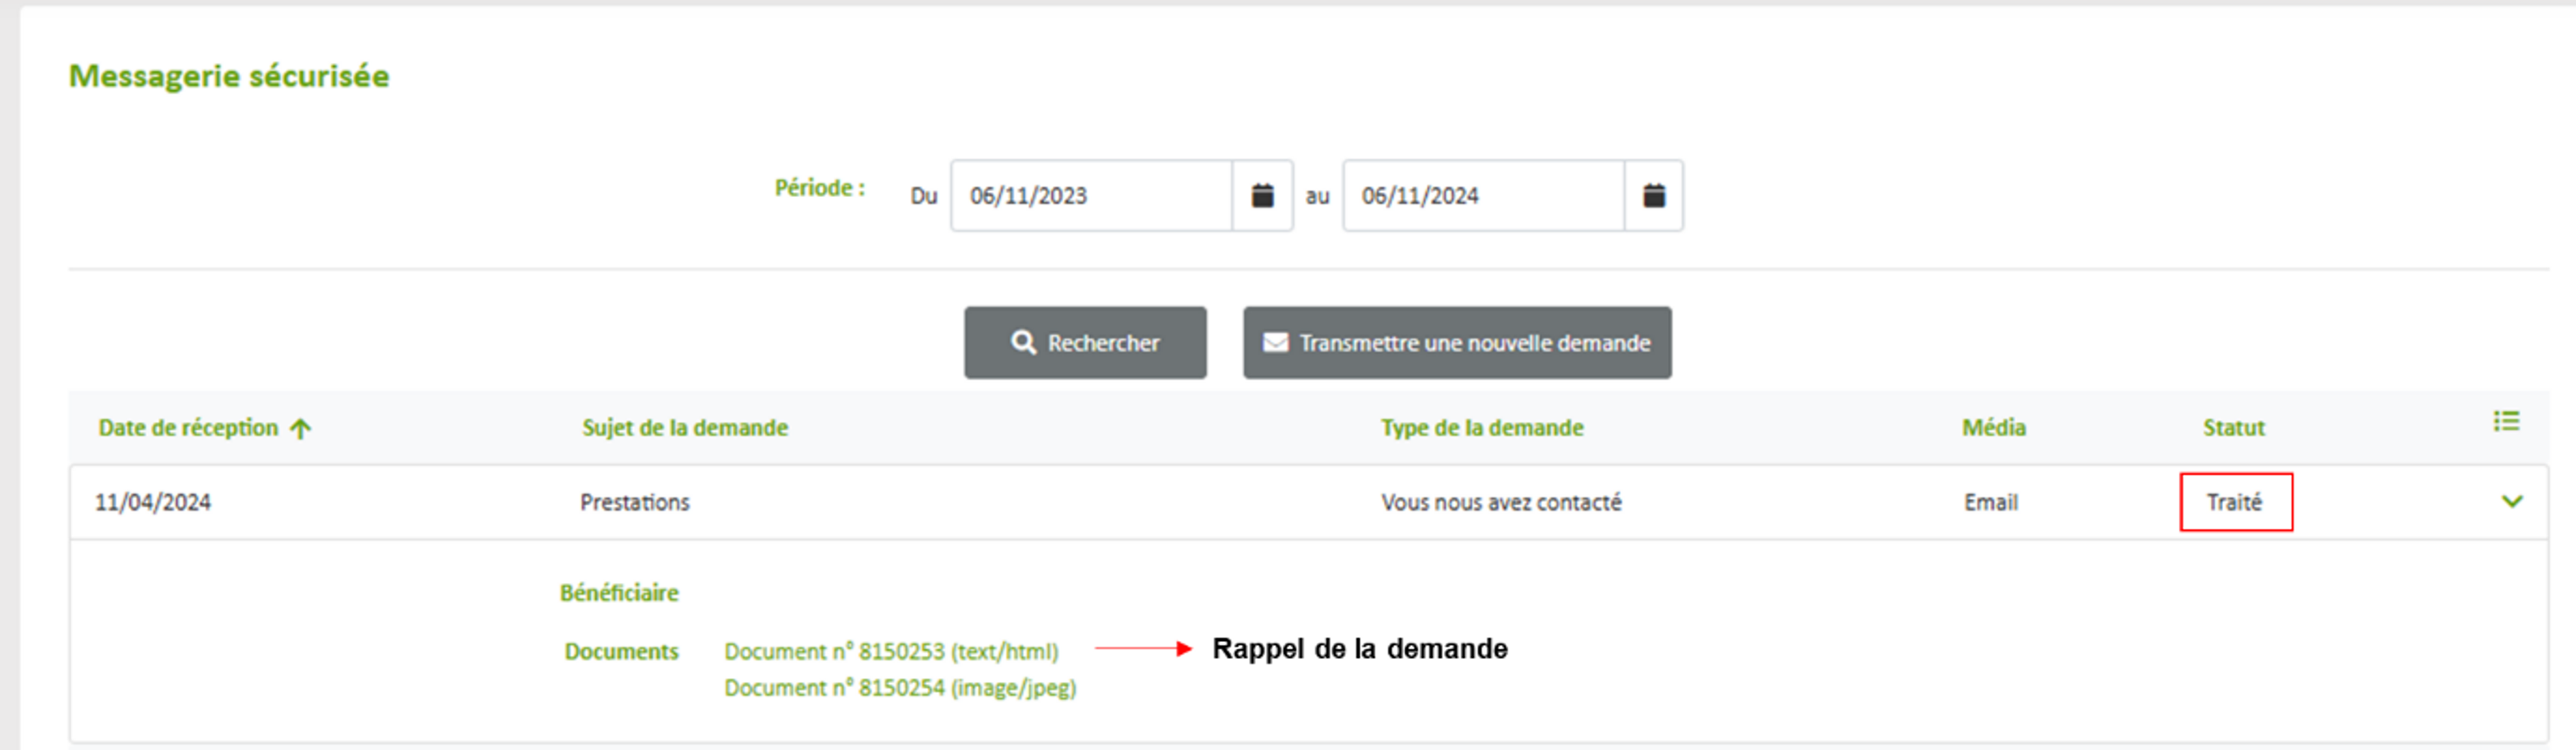
Task: Open Document n° 8150254 (image/jpeg)
Action: 900,688
